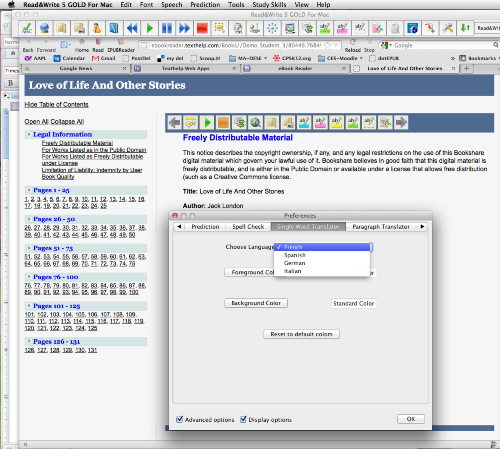Viewport: 500px width, 449px height.
Task: Go to next page with right arrow icon
Action: (401, 122)
